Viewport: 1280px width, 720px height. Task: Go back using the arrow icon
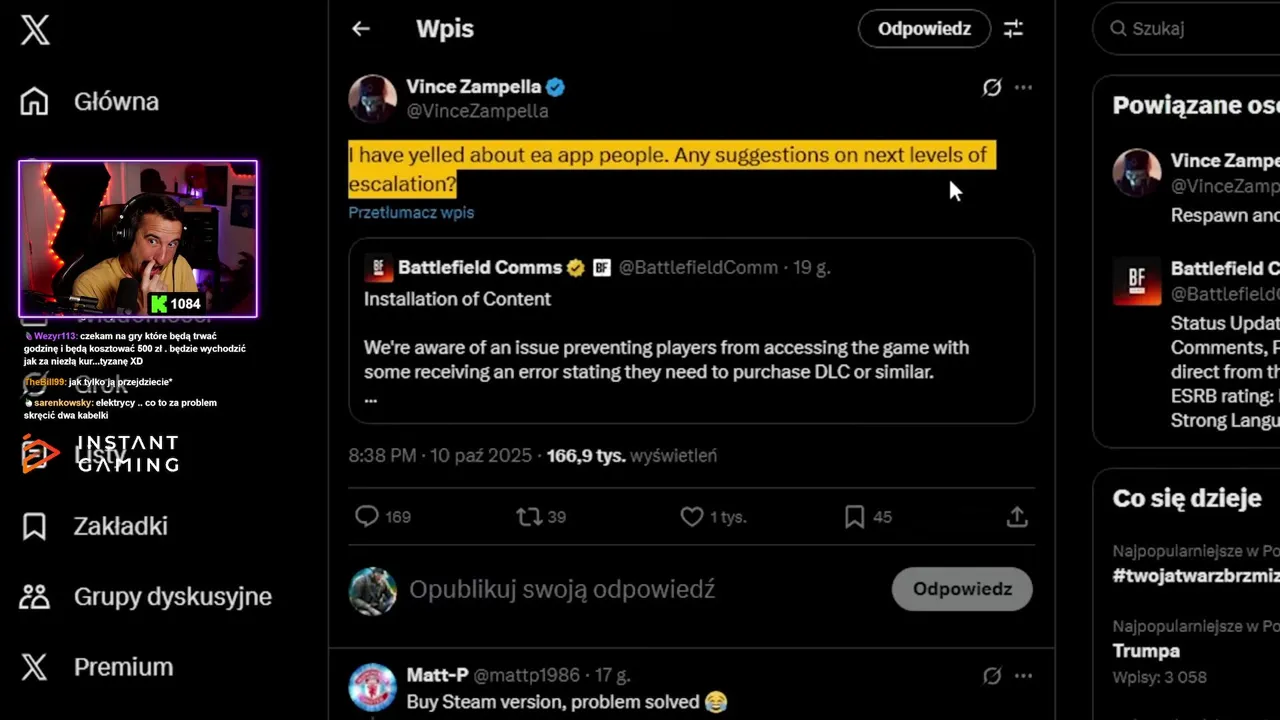pos(361,29)
